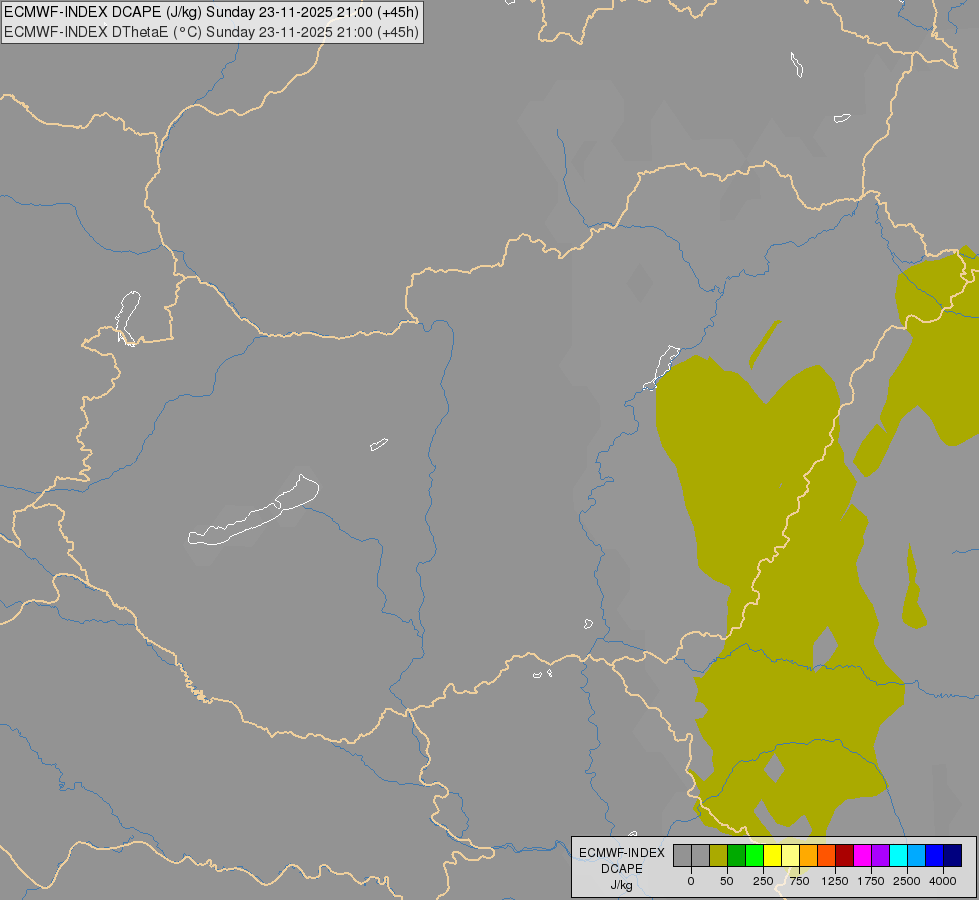Click the 750 legend value
The width and height of the screenshot is (979, 900).
click(x=799, y=881)
